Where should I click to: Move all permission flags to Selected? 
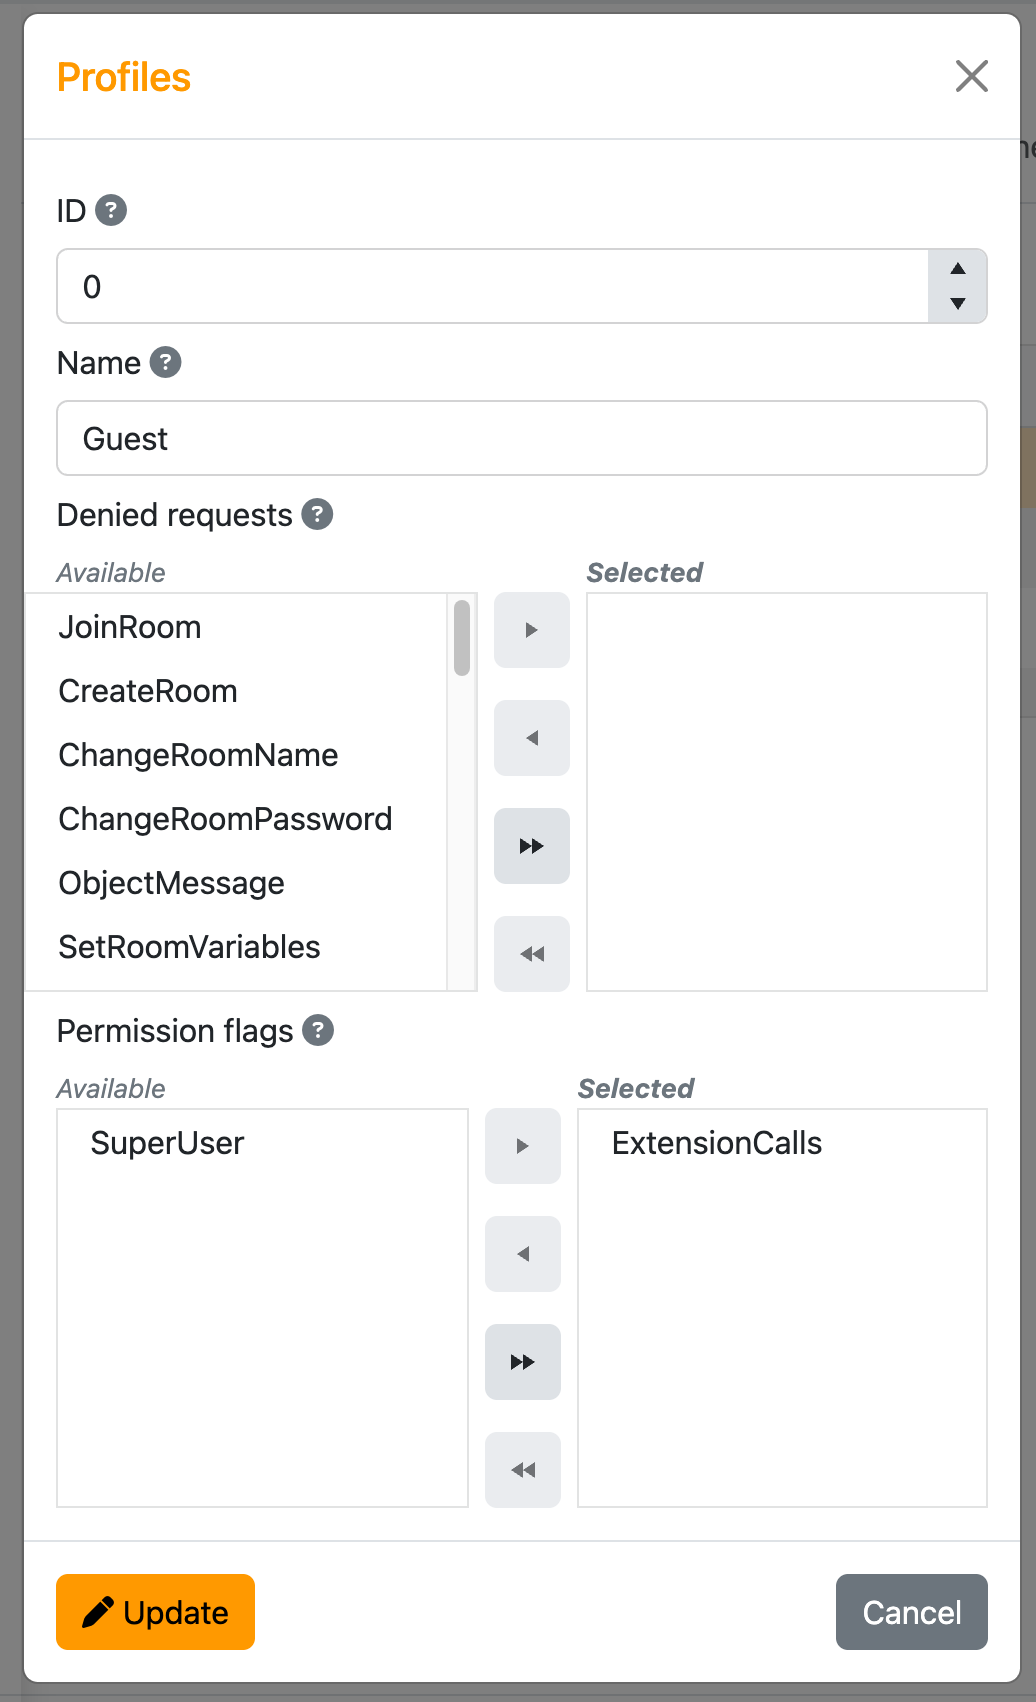(x=523, y=1362)
